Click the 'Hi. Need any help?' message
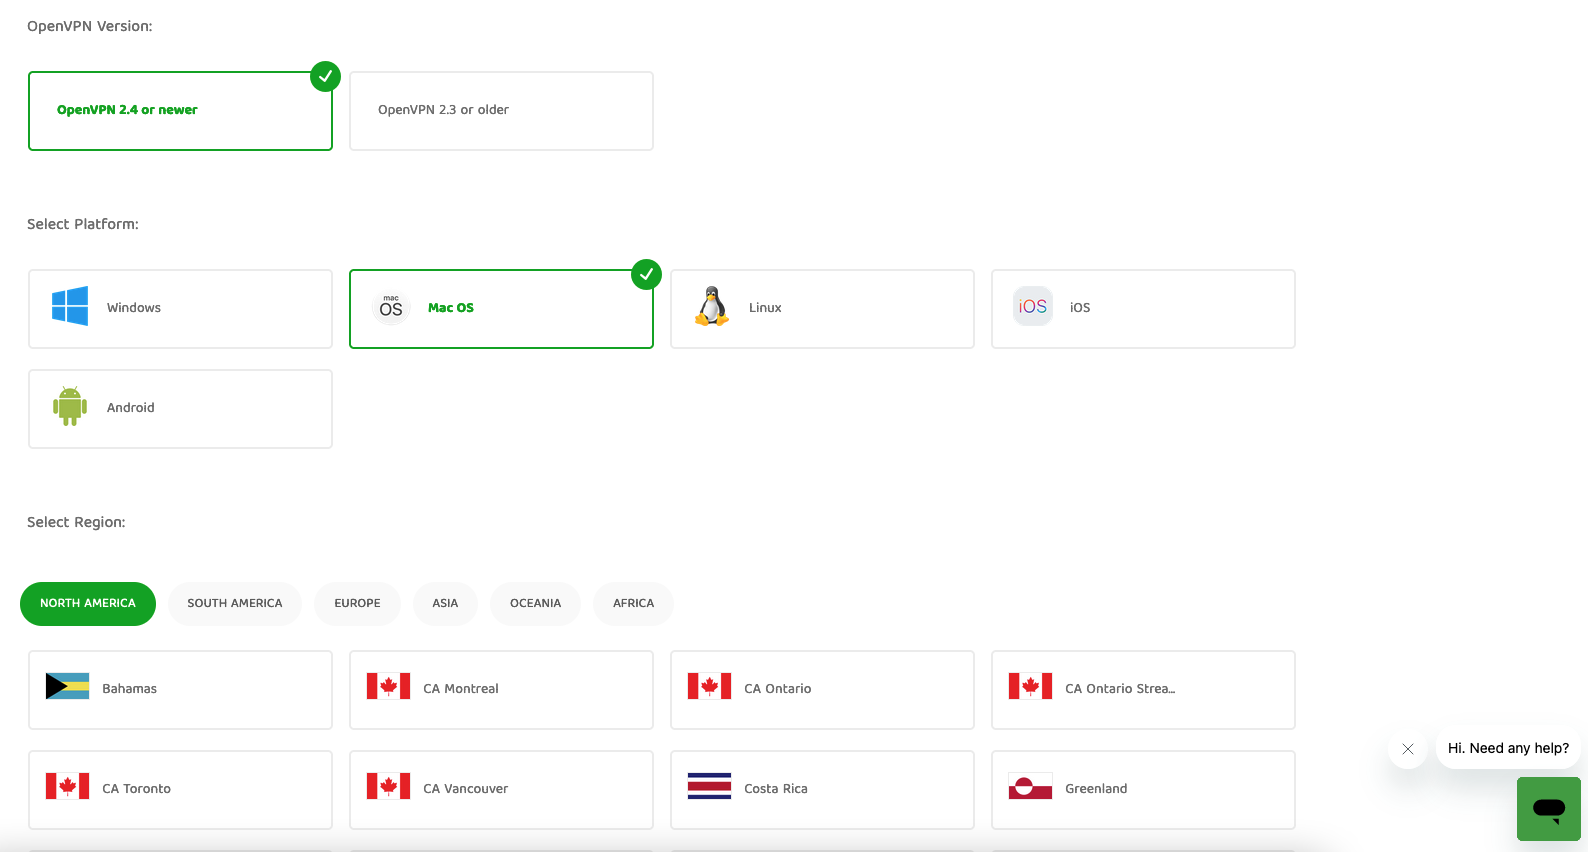This screenshot has height=852, width=1588. tap(1508, 748)
